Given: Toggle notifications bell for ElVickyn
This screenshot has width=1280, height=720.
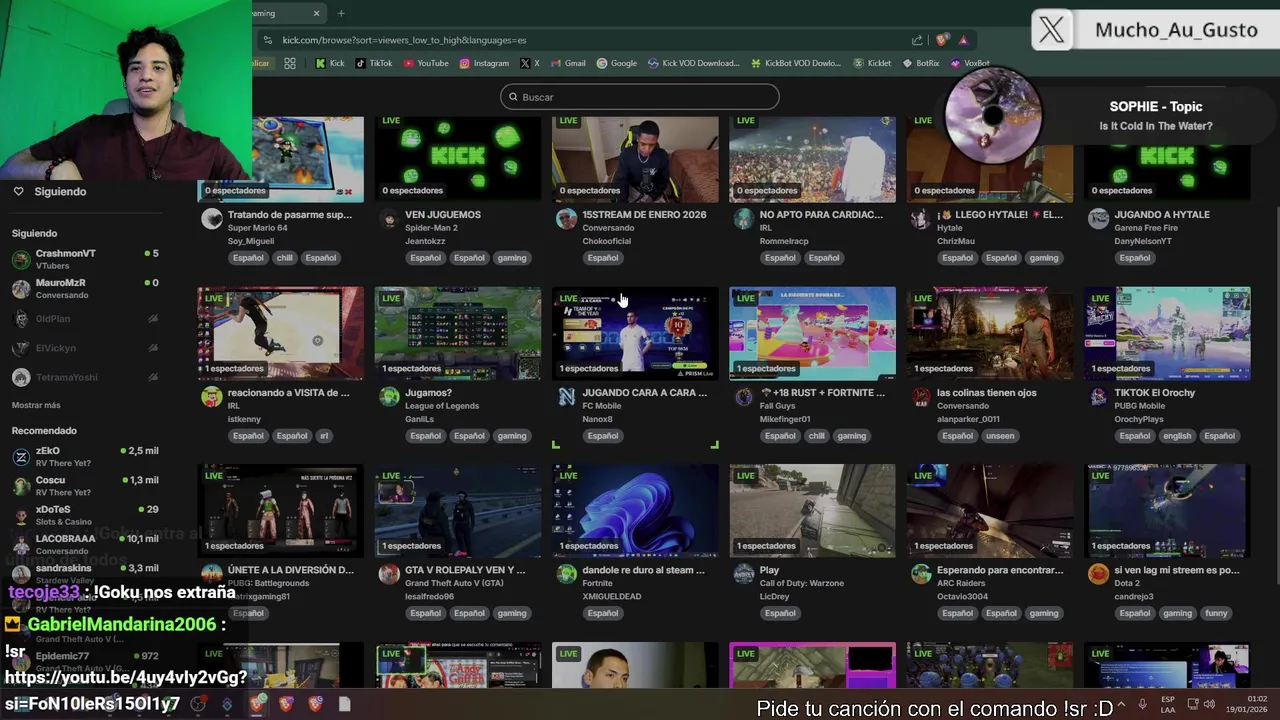Looking at the screenshot, I should [153, 348].
